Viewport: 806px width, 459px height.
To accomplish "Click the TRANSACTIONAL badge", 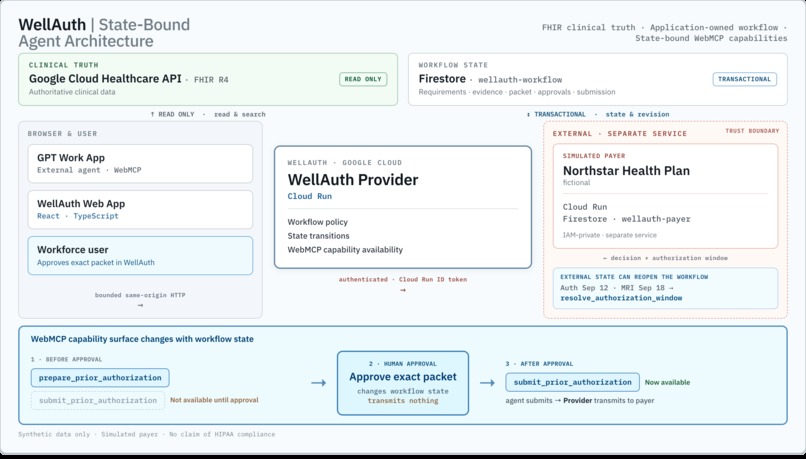I will tap(744, 79).
